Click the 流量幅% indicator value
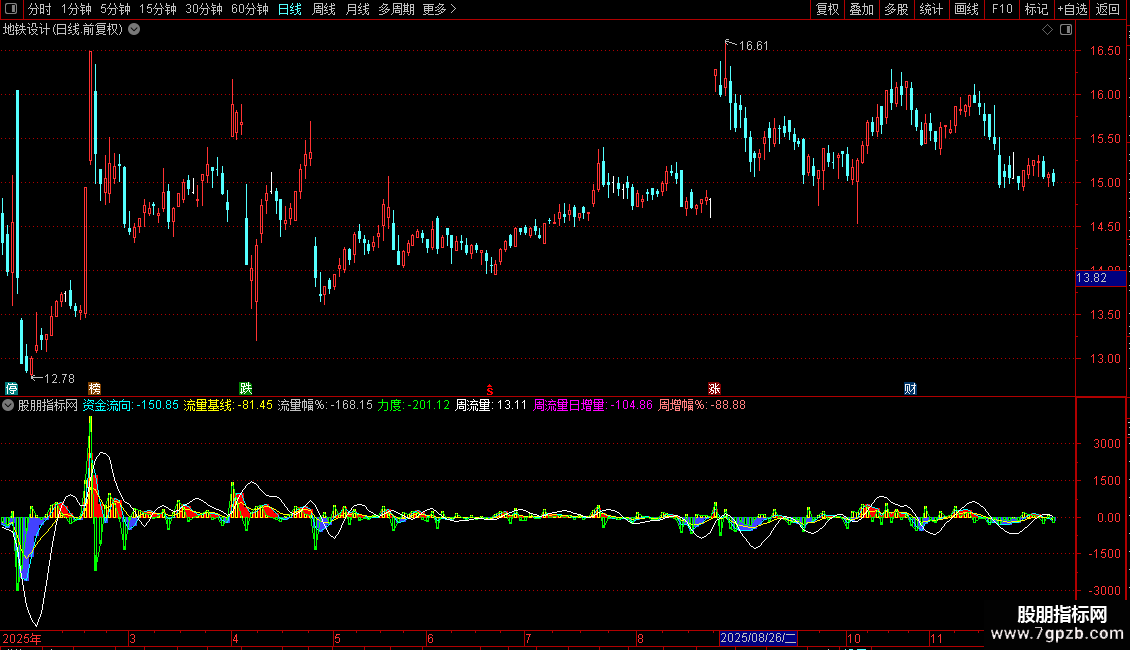The image size is (1130, 650). (x=325, y=405)
